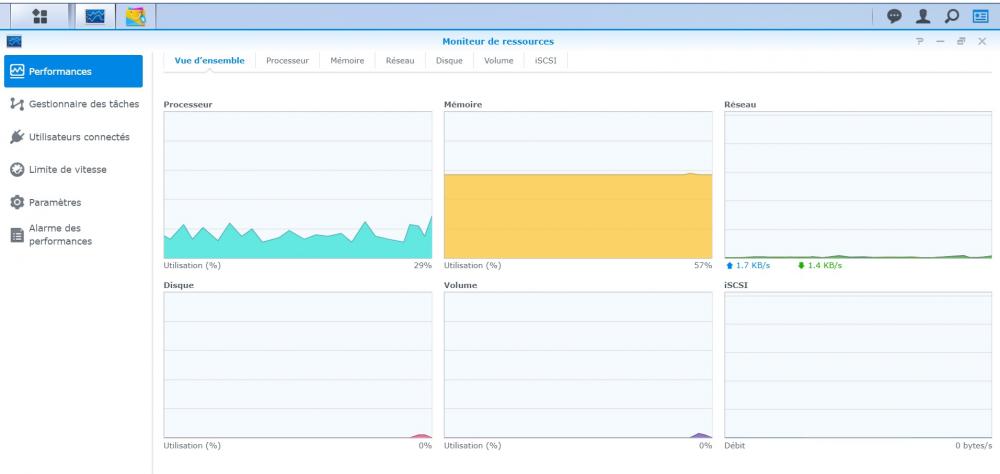Open the widgets panel icon
The height and width of the screenshot is (474, 1000).
pos(980,17)
